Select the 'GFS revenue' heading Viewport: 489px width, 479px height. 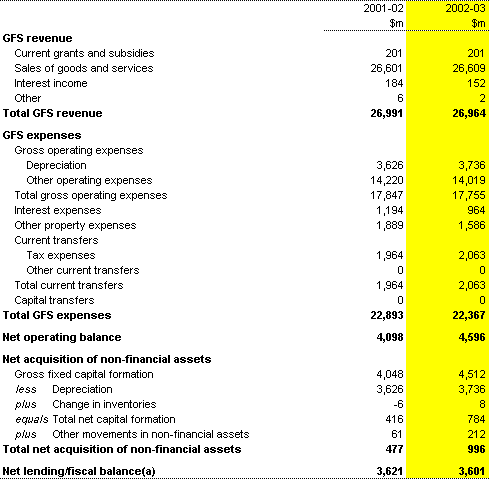37,38
